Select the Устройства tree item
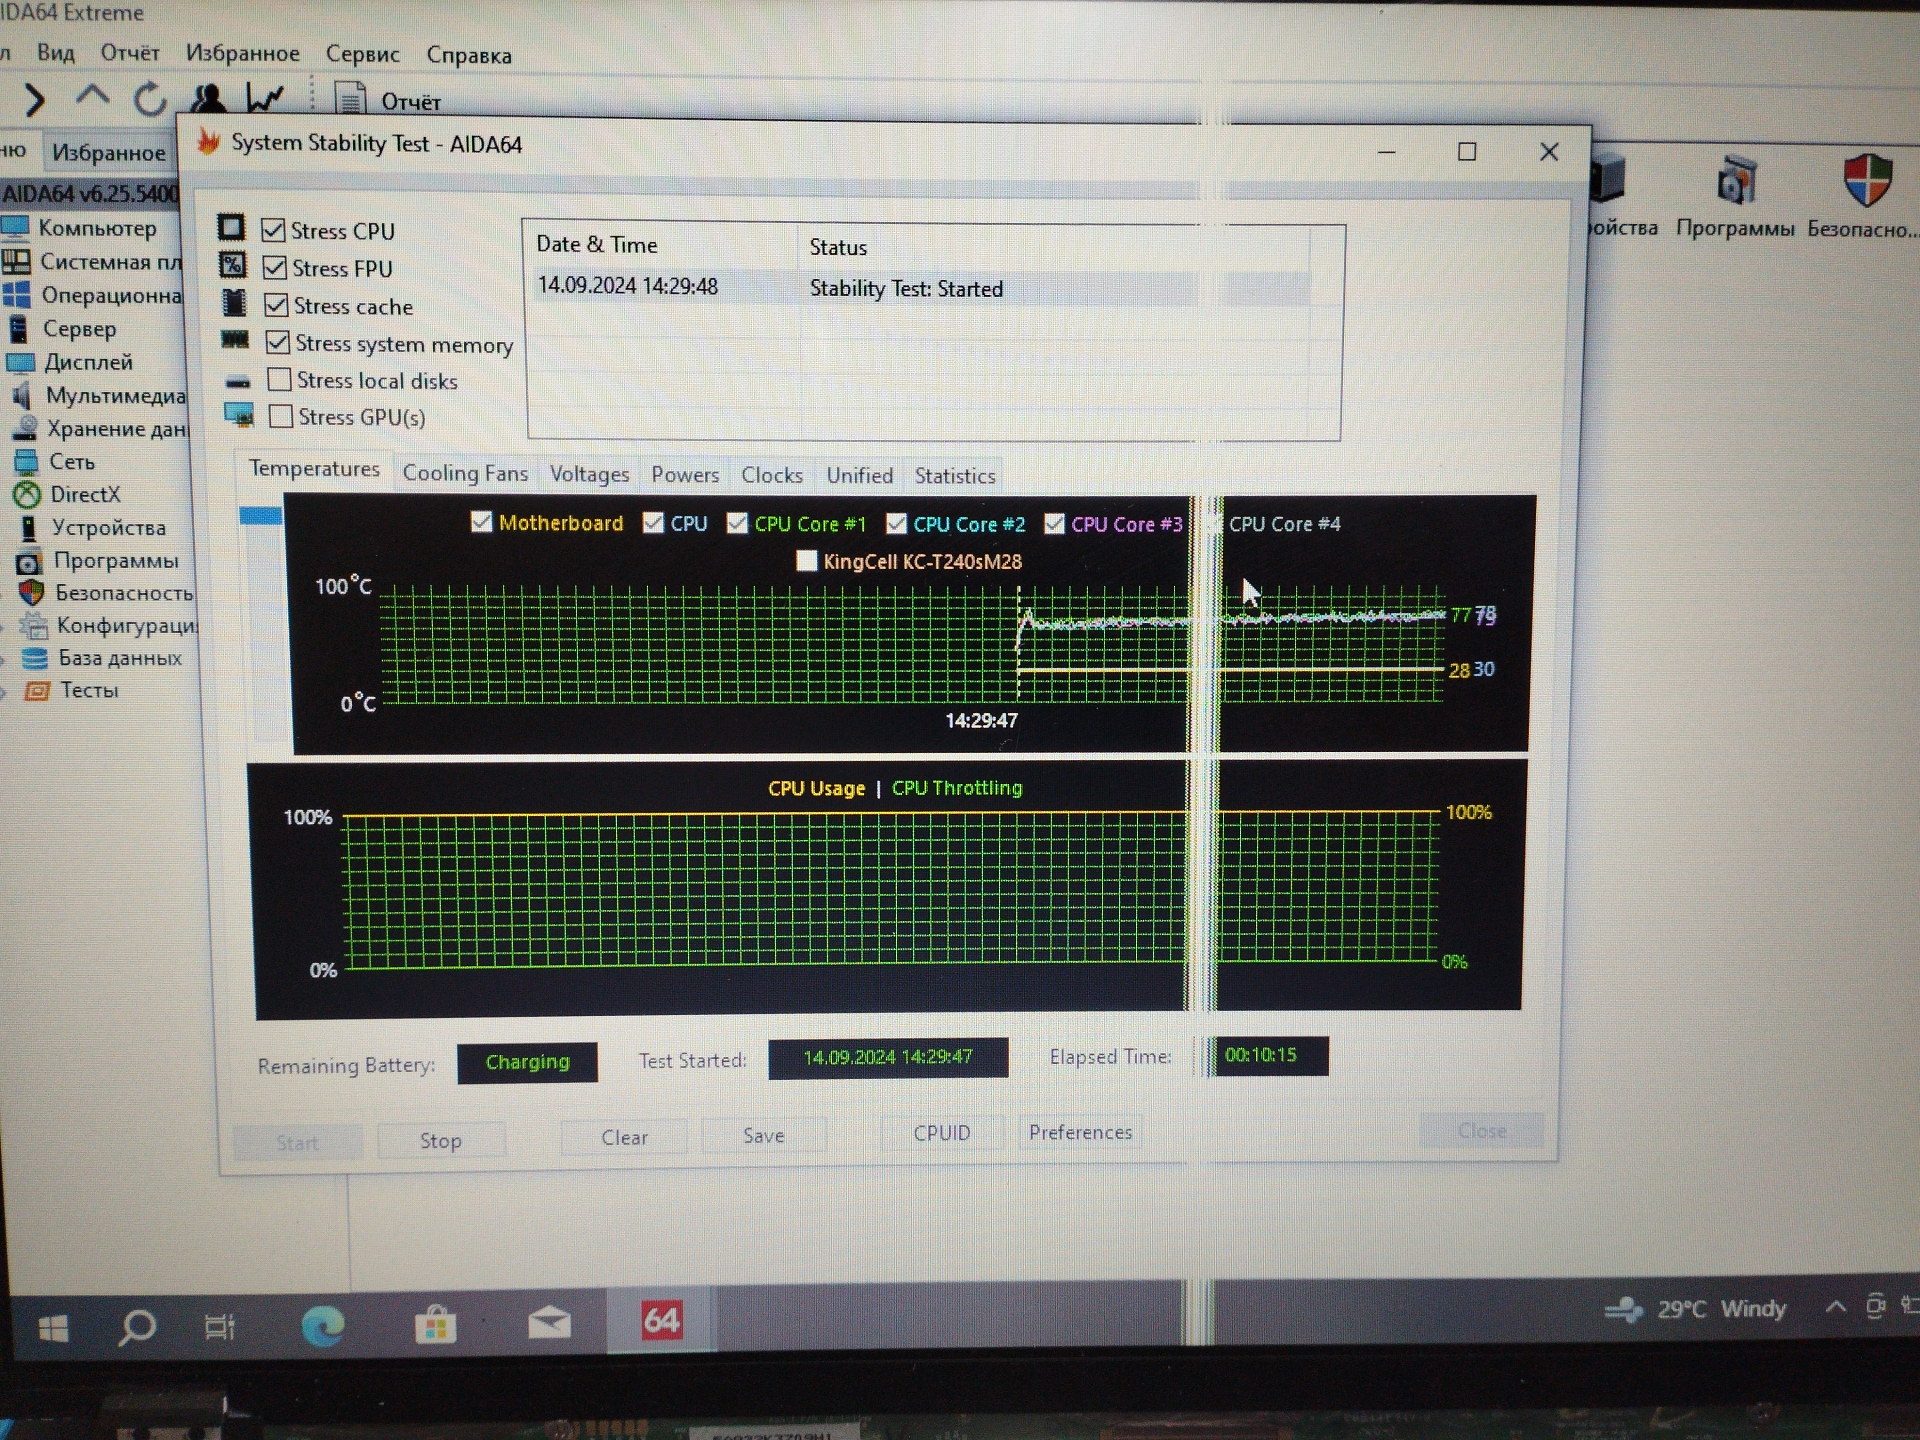The width and height of the screenshot is (1920, 1440). point(91,527)
